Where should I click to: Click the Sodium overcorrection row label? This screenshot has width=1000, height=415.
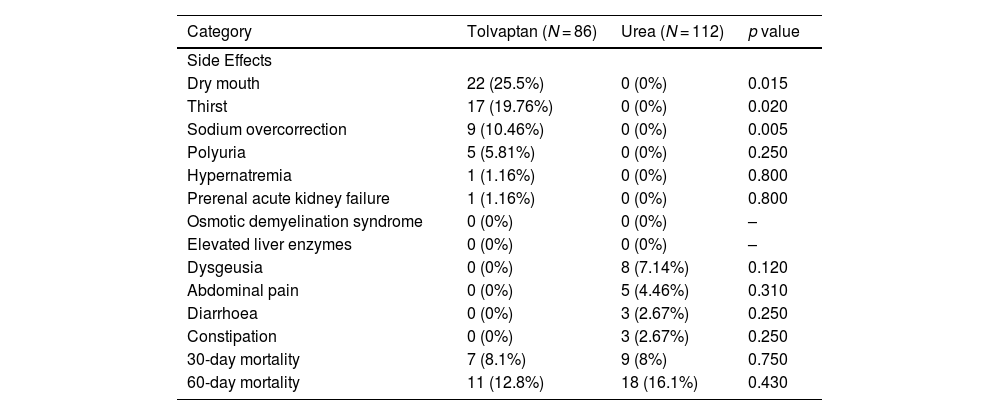[x=267, y=129]
